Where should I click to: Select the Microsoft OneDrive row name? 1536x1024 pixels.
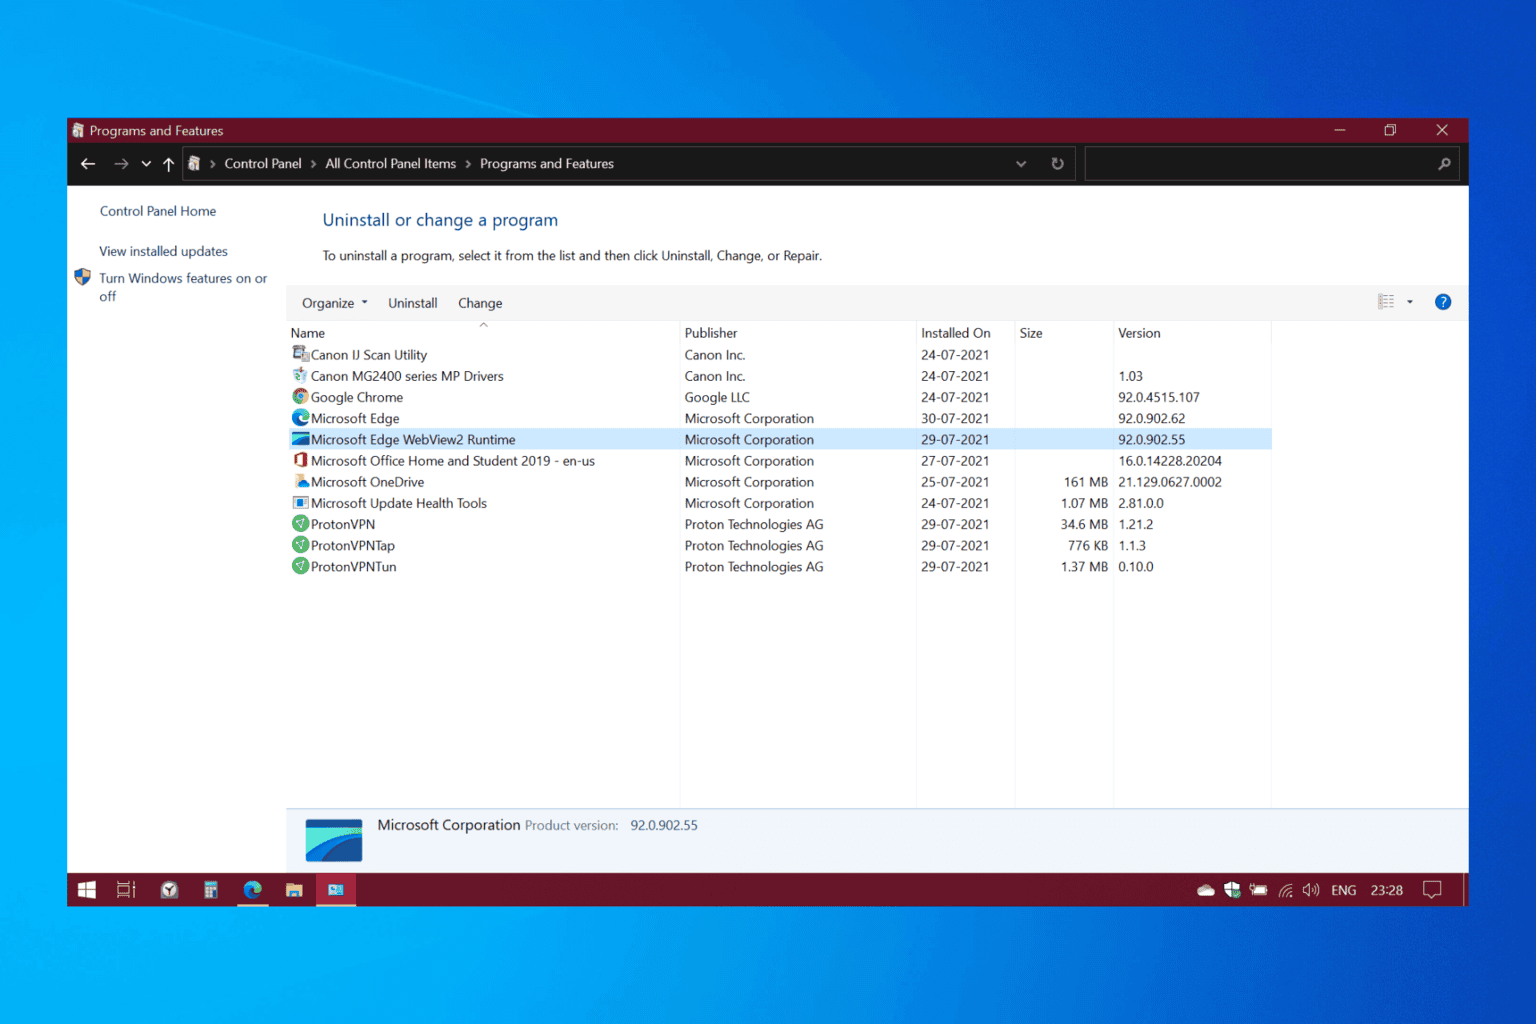367,482
